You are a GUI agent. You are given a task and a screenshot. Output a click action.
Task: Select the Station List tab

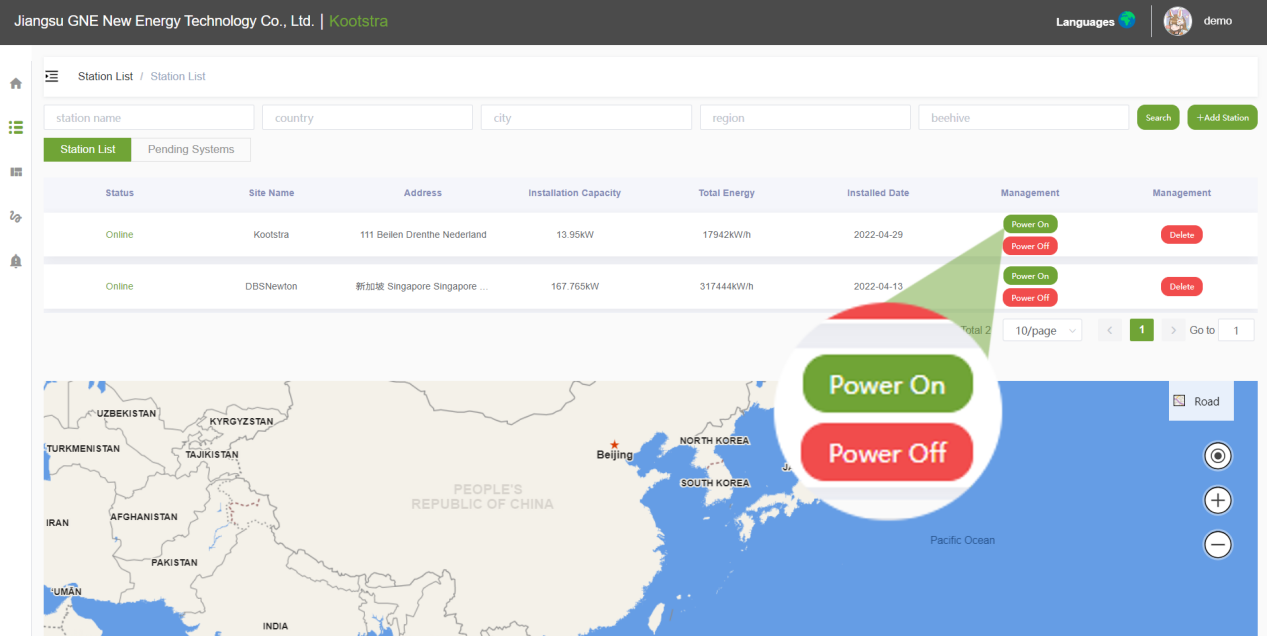[88, 150]
